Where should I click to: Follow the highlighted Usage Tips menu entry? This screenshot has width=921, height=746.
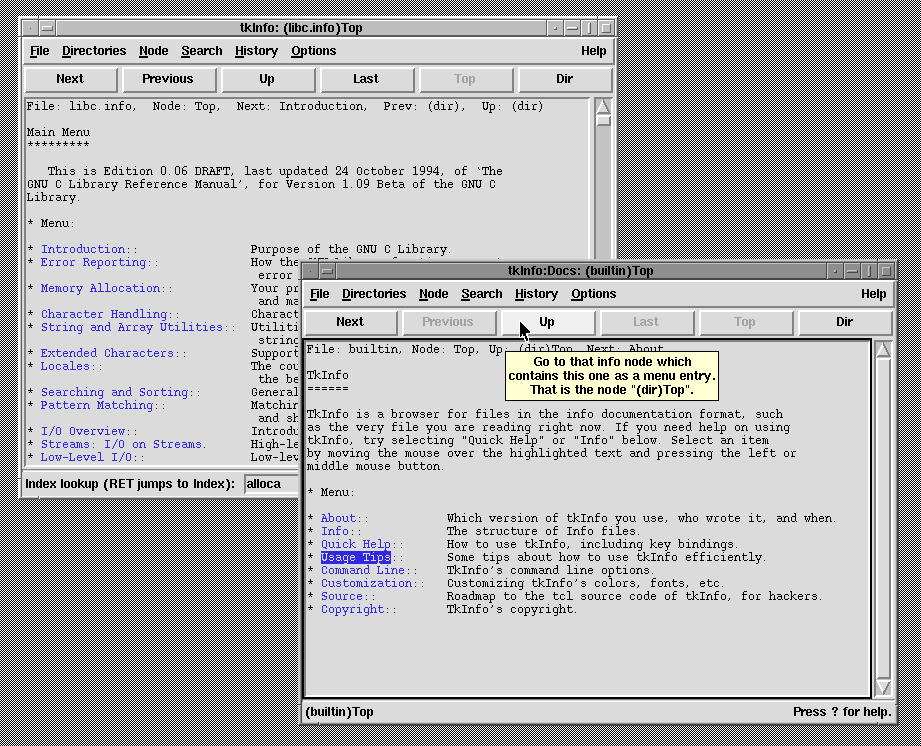pos(355,557)
